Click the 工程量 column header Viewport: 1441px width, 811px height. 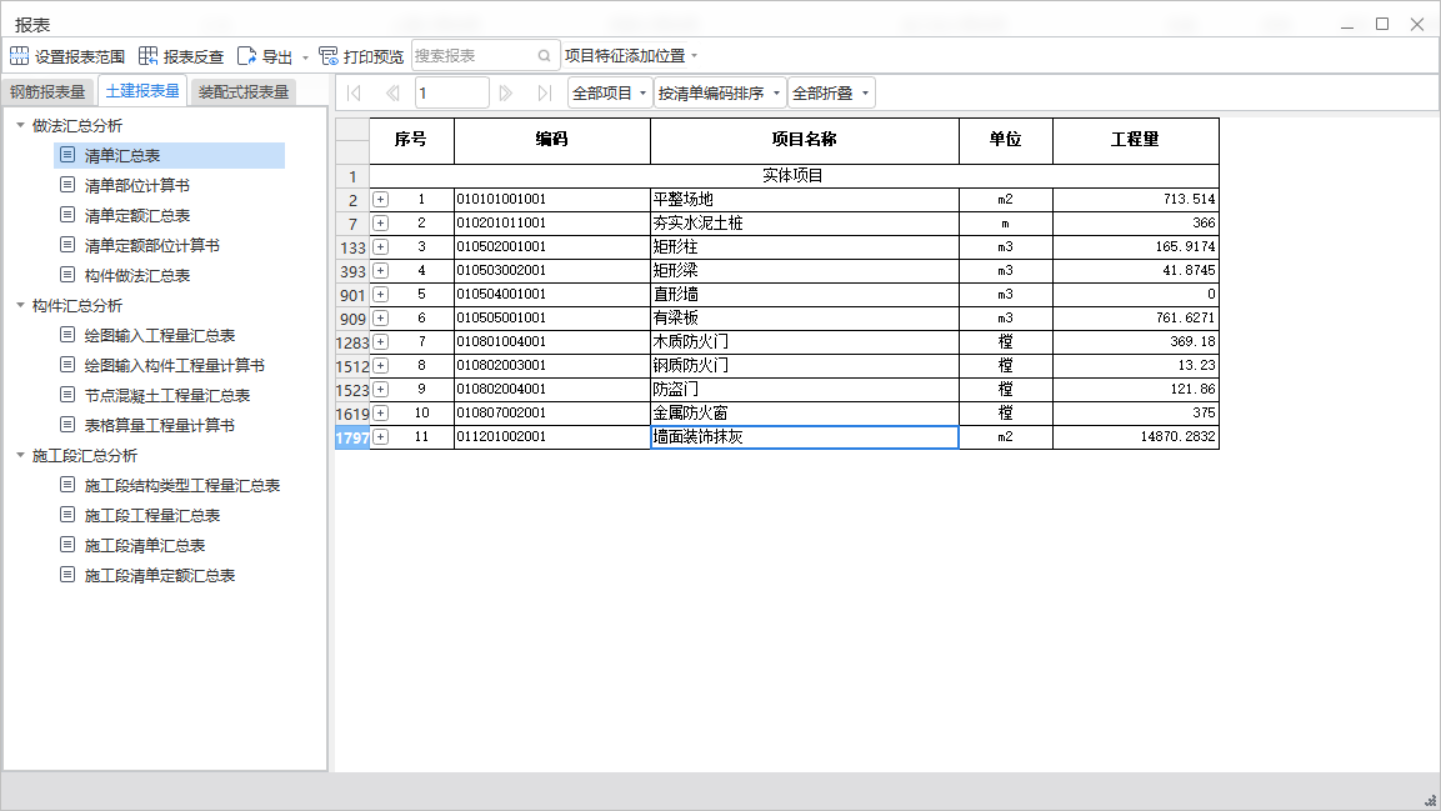click(x=1136, y=140)
